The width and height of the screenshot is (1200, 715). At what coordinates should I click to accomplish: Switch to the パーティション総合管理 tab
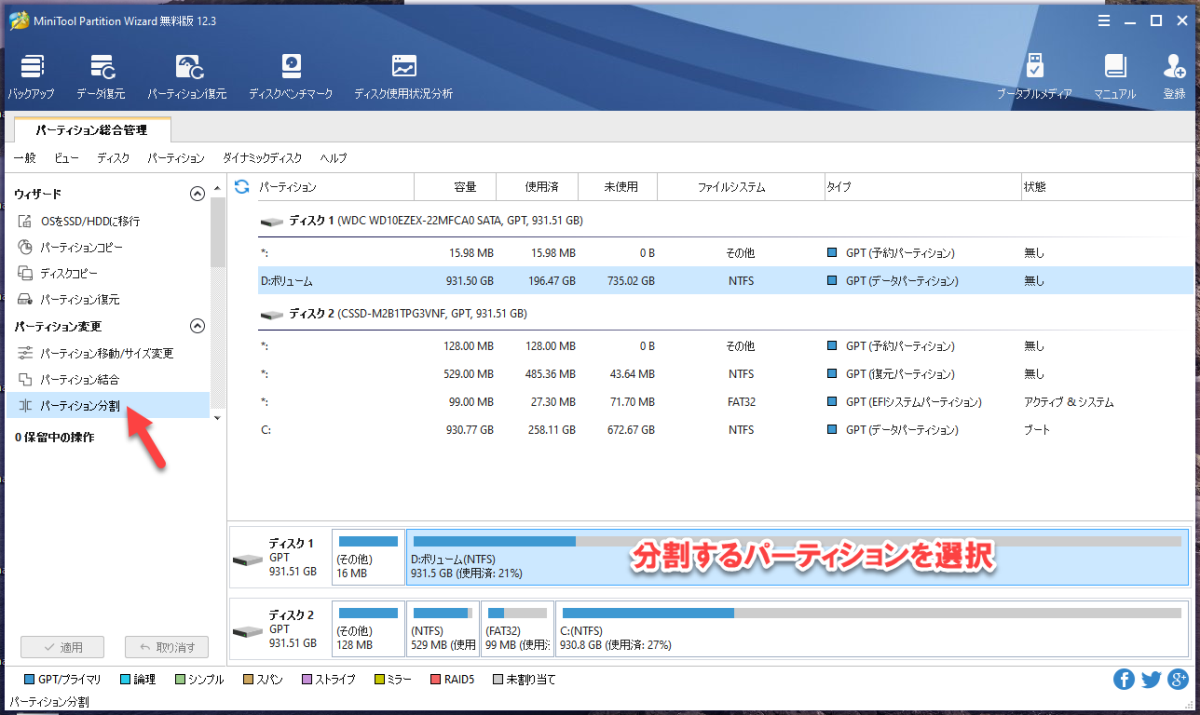click(91, 130)
